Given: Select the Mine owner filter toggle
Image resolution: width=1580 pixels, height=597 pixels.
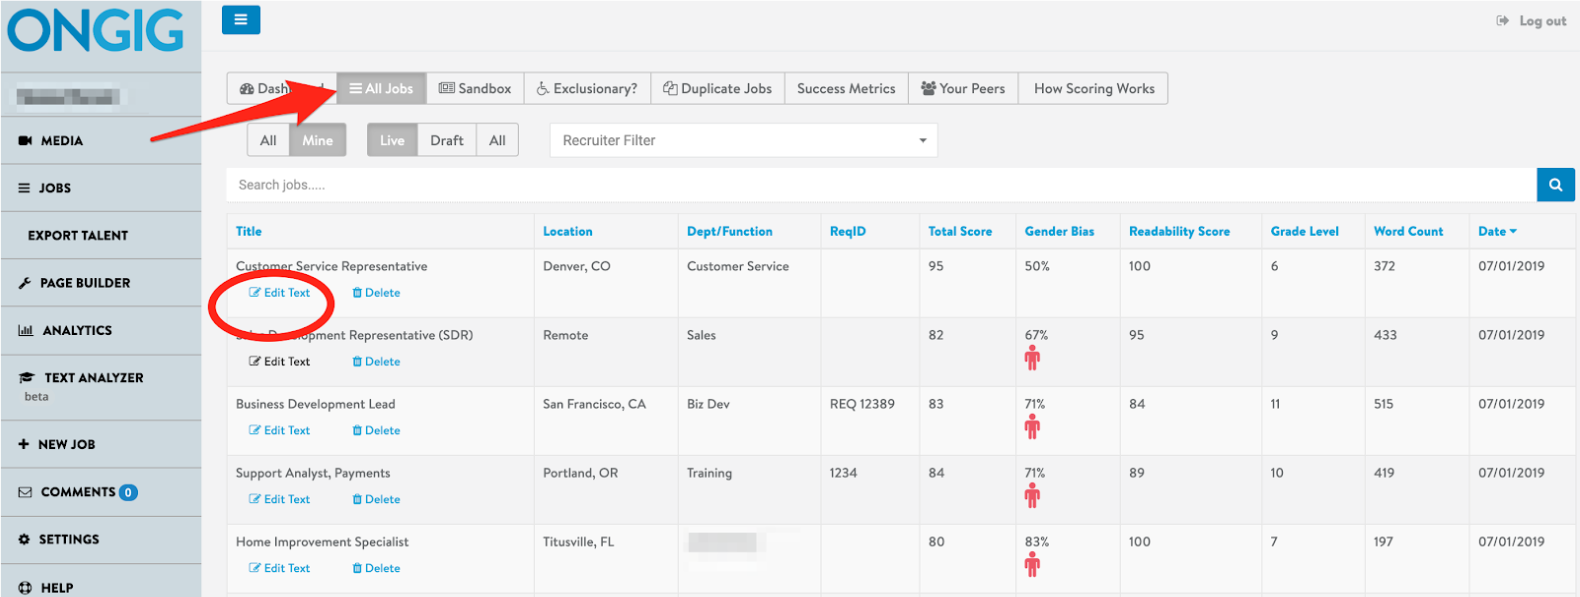Looking at the screenshot, I should [x=317, y=140].
